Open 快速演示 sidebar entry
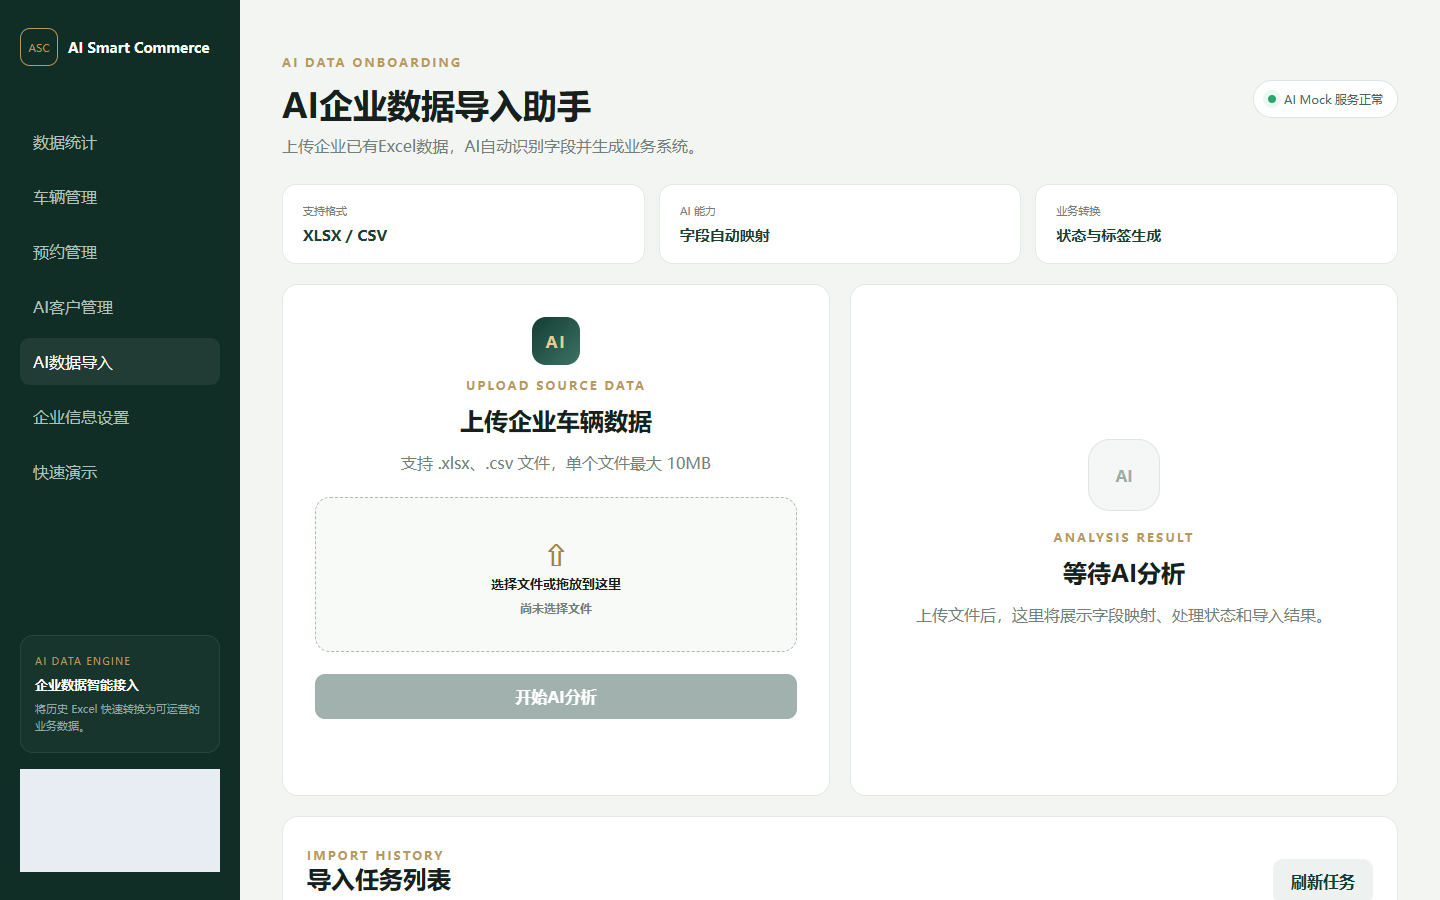 click(120, 472)
